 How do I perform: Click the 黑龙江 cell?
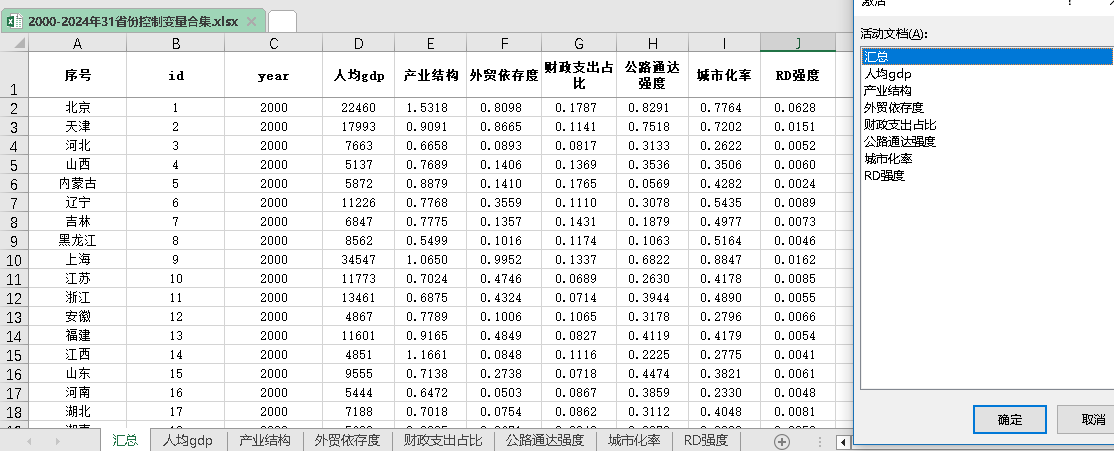tap(77, 240)
